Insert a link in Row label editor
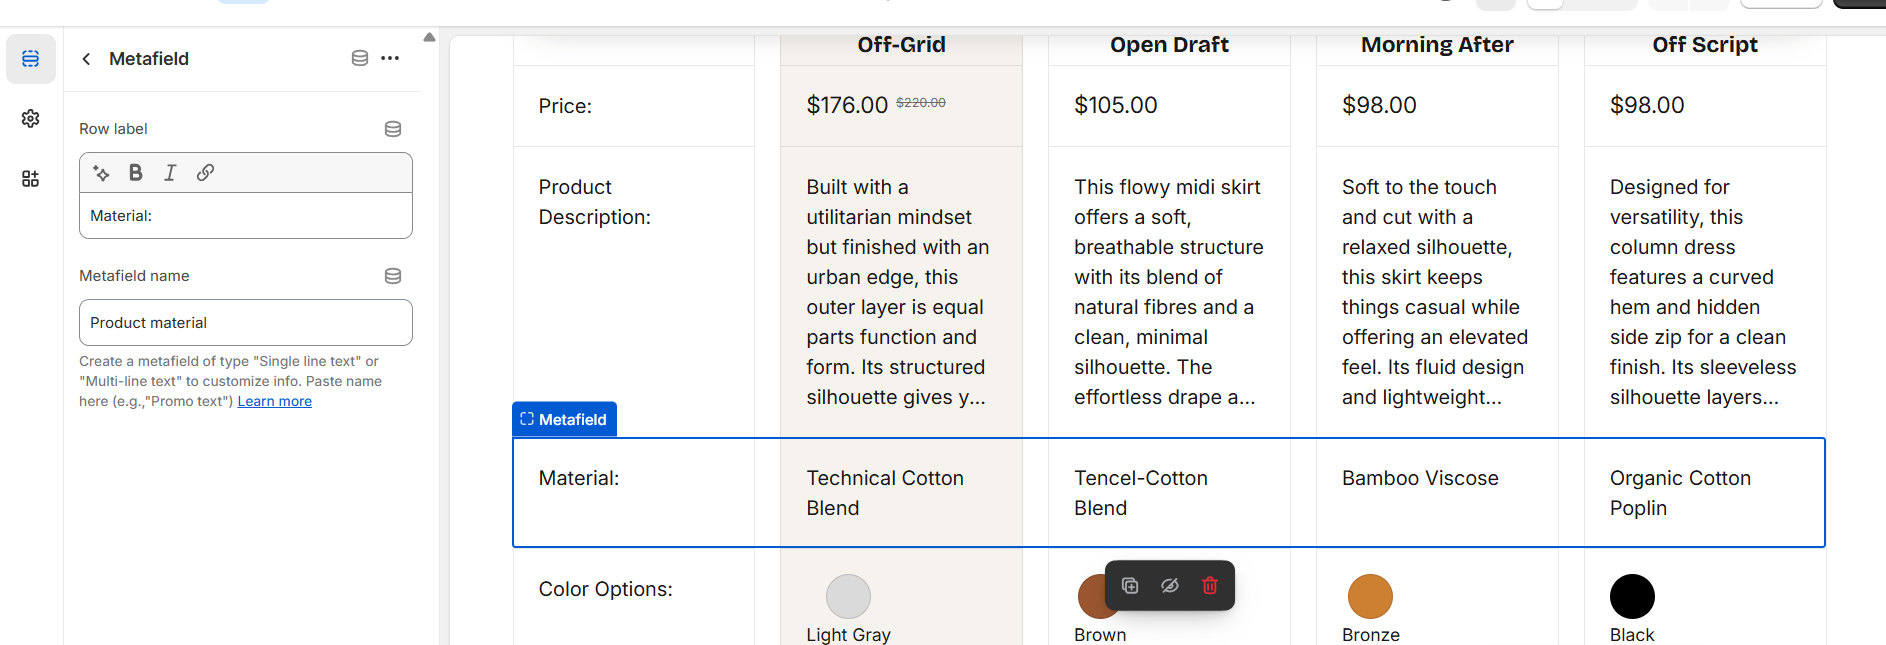Viewport: 1886px width, 645px height. tap(205, 173)
